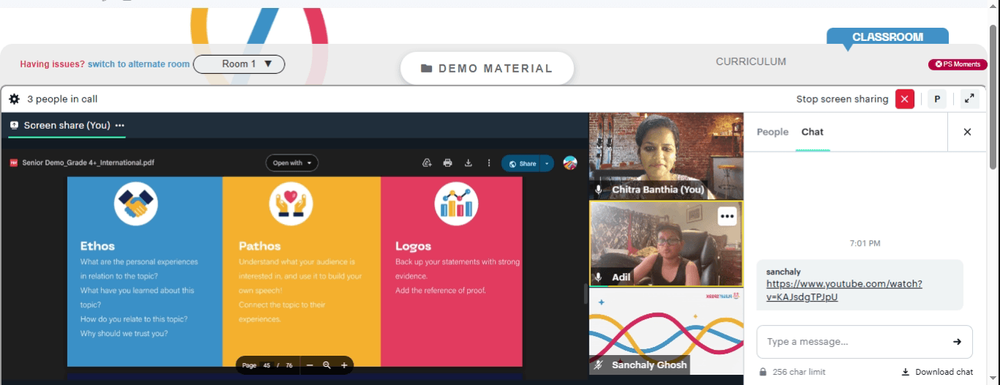Click the P button in call header
This screenshot has width=1000, height=385.
[937, 99]
